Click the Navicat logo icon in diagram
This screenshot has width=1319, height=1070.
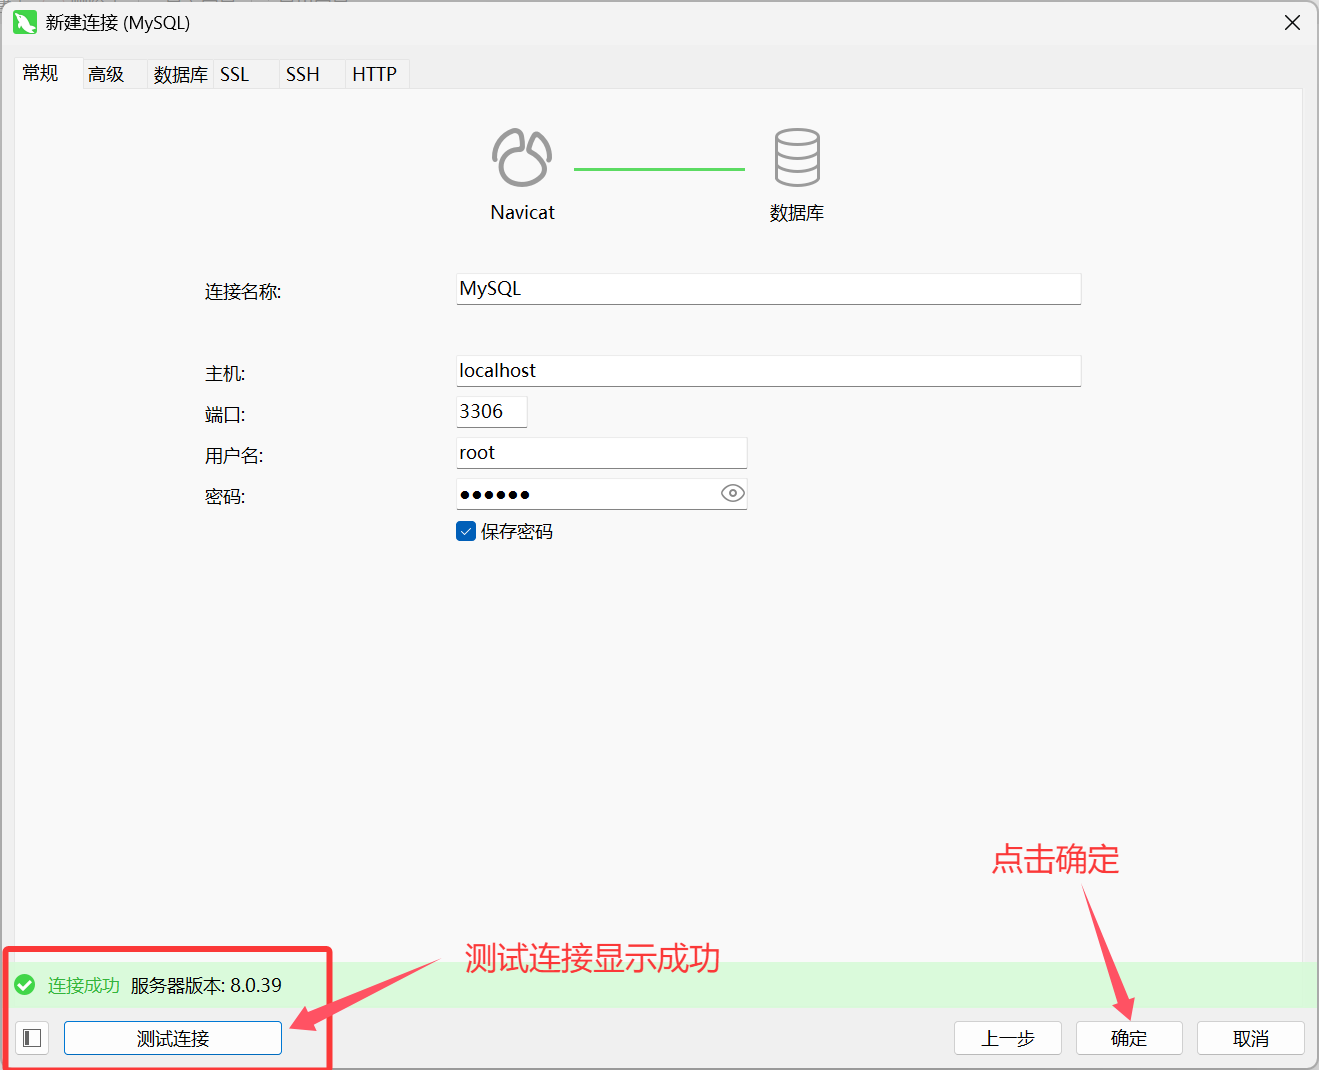[522, 157]
